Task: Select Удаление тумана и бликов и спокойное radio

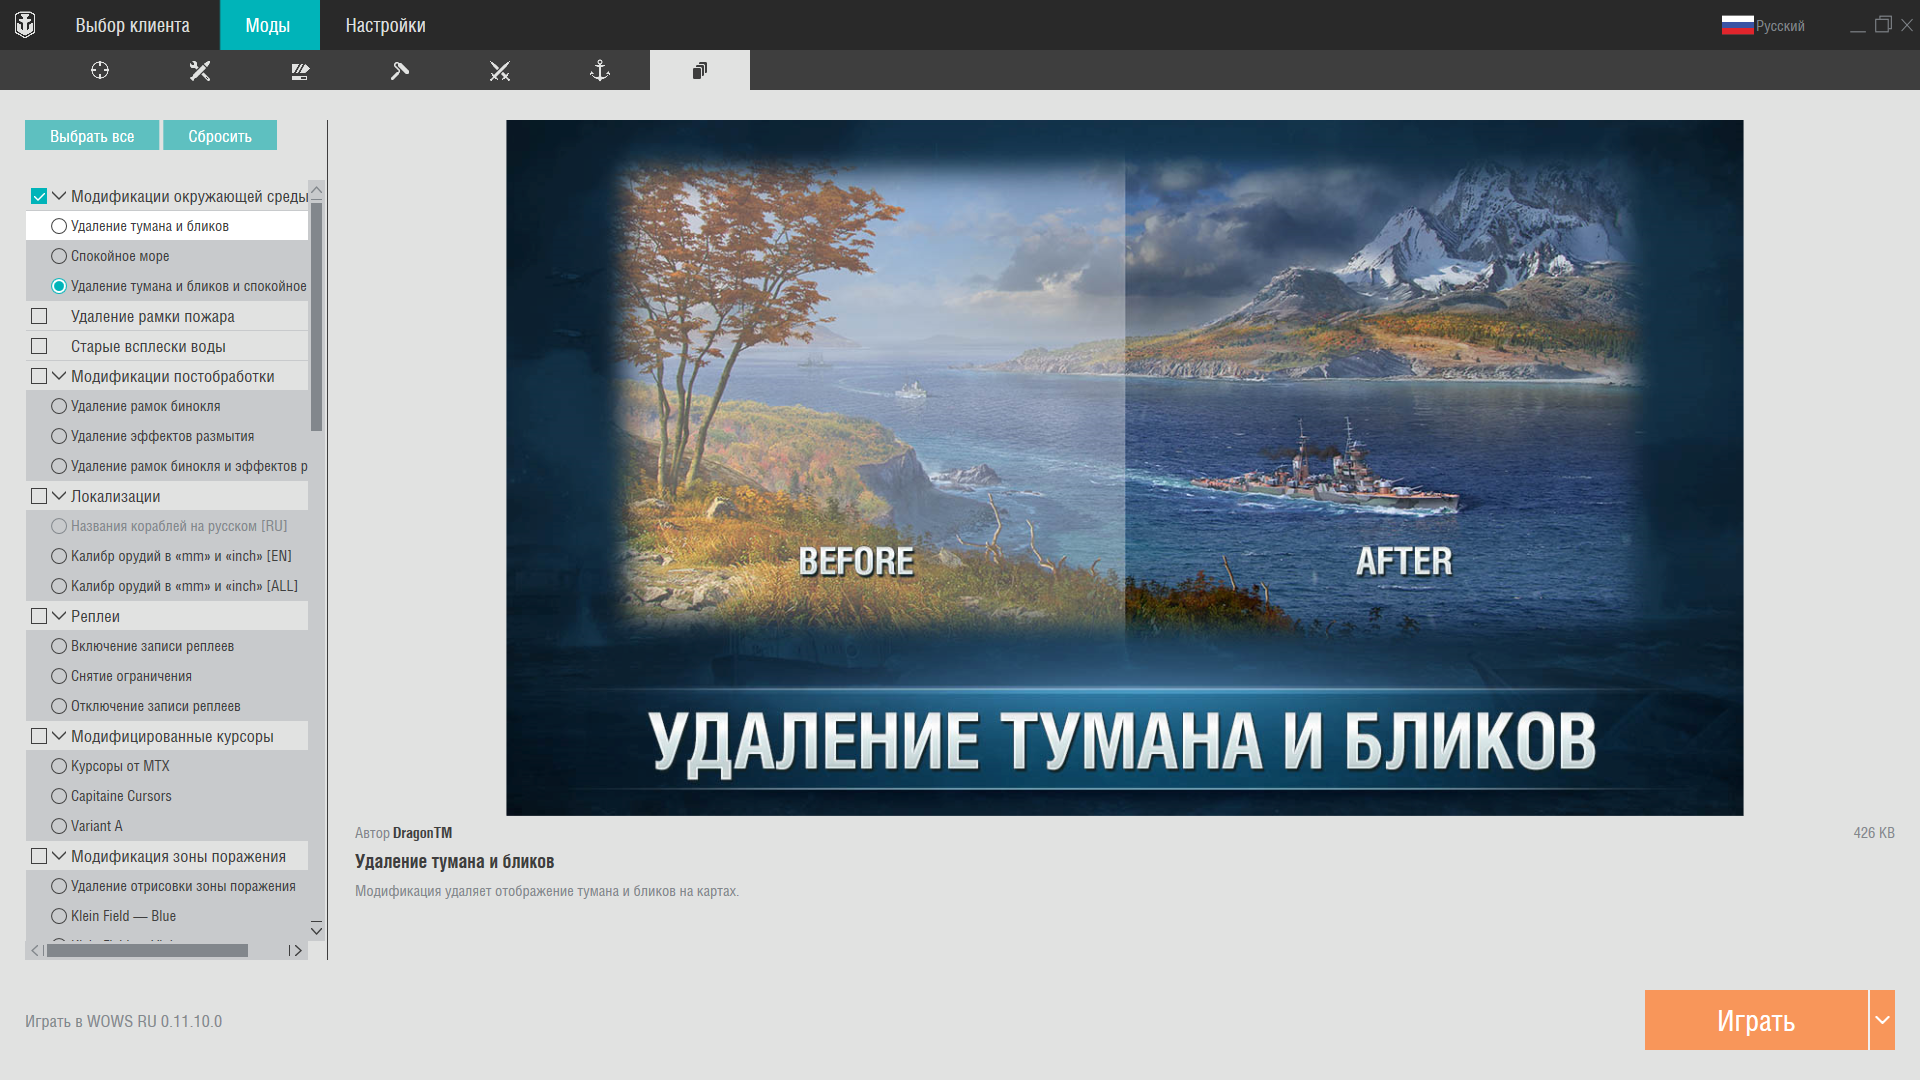Action: (59, 286)
